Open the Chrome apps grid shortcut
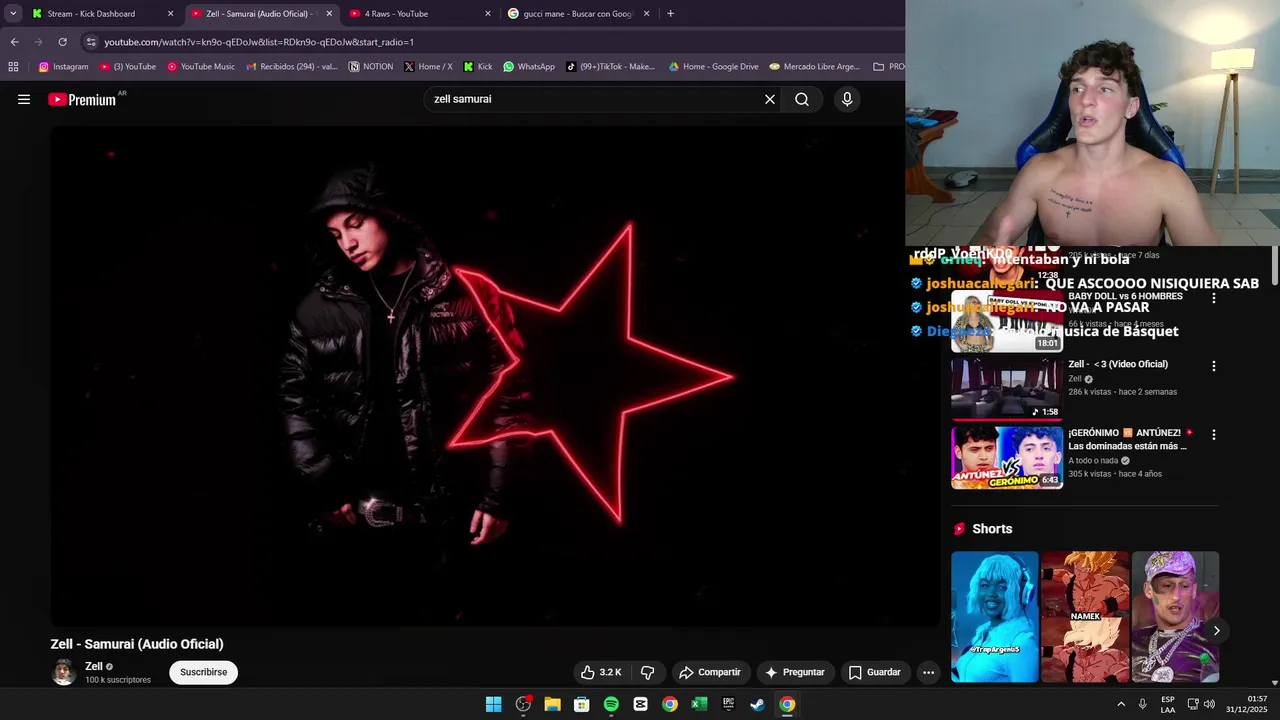The image size is (1280, 720). (x=13, y=67)
